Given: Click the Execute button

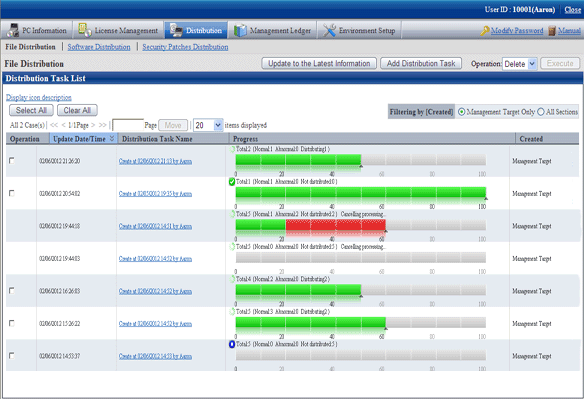Looking at the screenshot, I should coord(560,63).
